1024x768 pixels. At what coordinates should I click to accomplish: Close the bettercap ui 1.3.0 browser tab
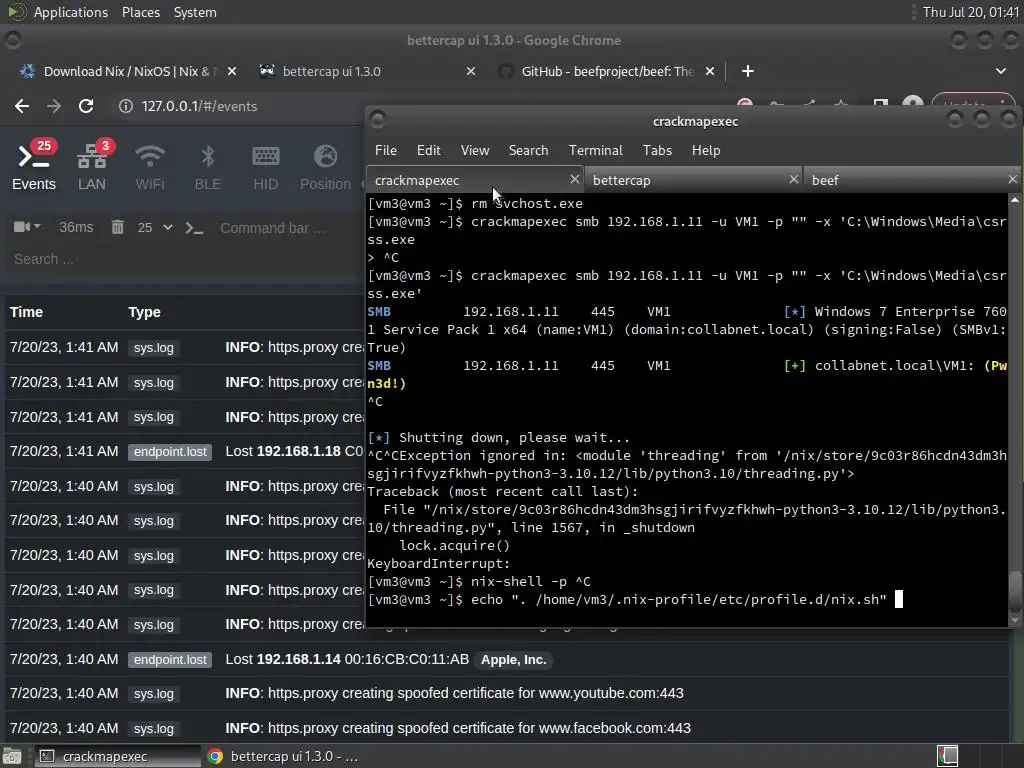471,71
